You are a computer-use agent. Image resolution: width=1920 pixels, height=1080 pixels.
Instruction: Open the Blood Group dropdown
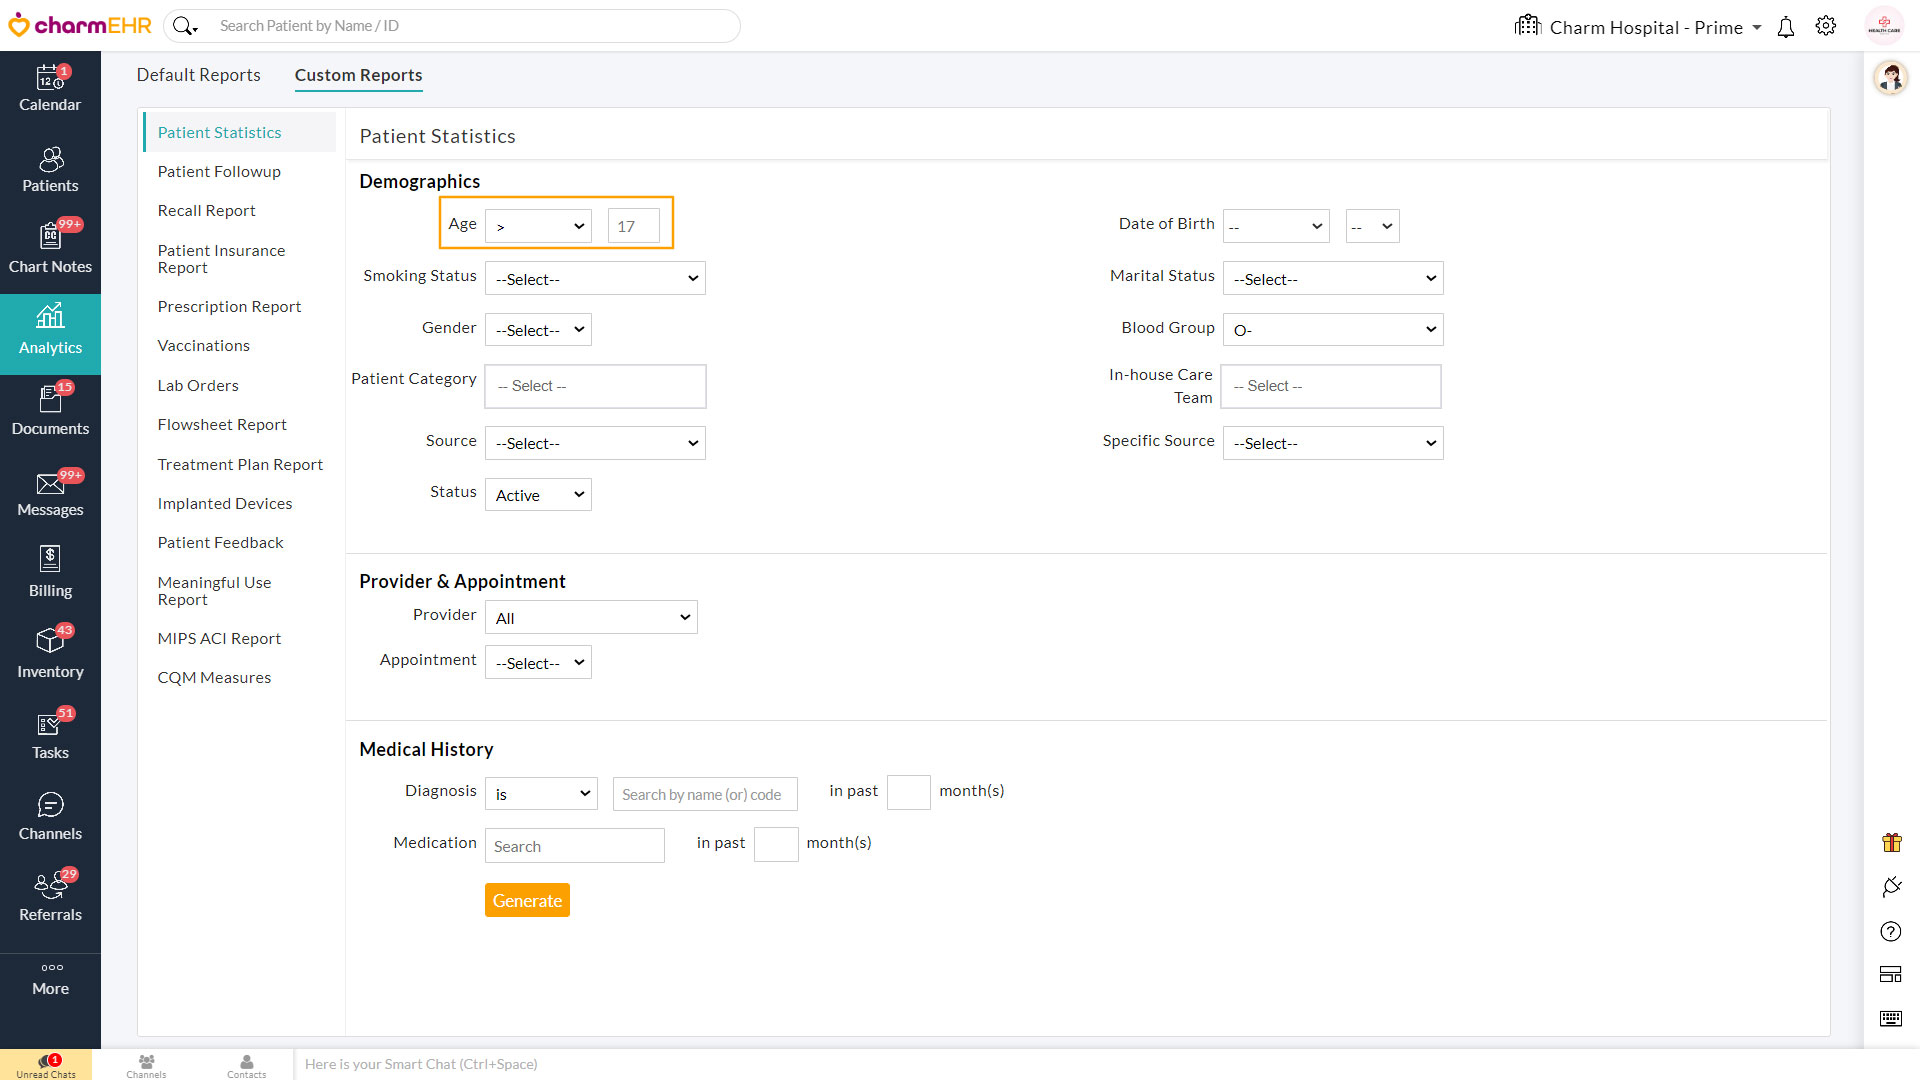pyautogui.click(x=1332, y=330)
